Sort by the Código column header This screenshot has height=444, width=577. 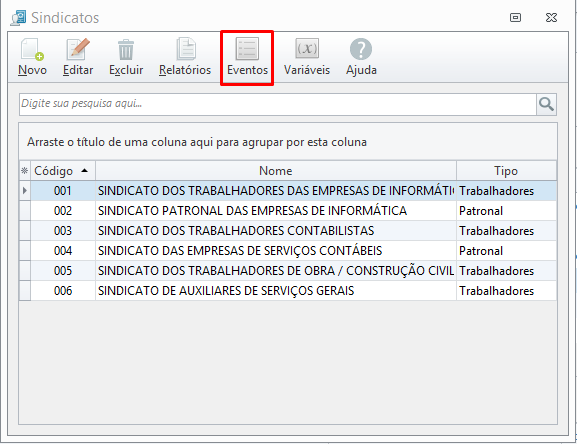[63, 171]
